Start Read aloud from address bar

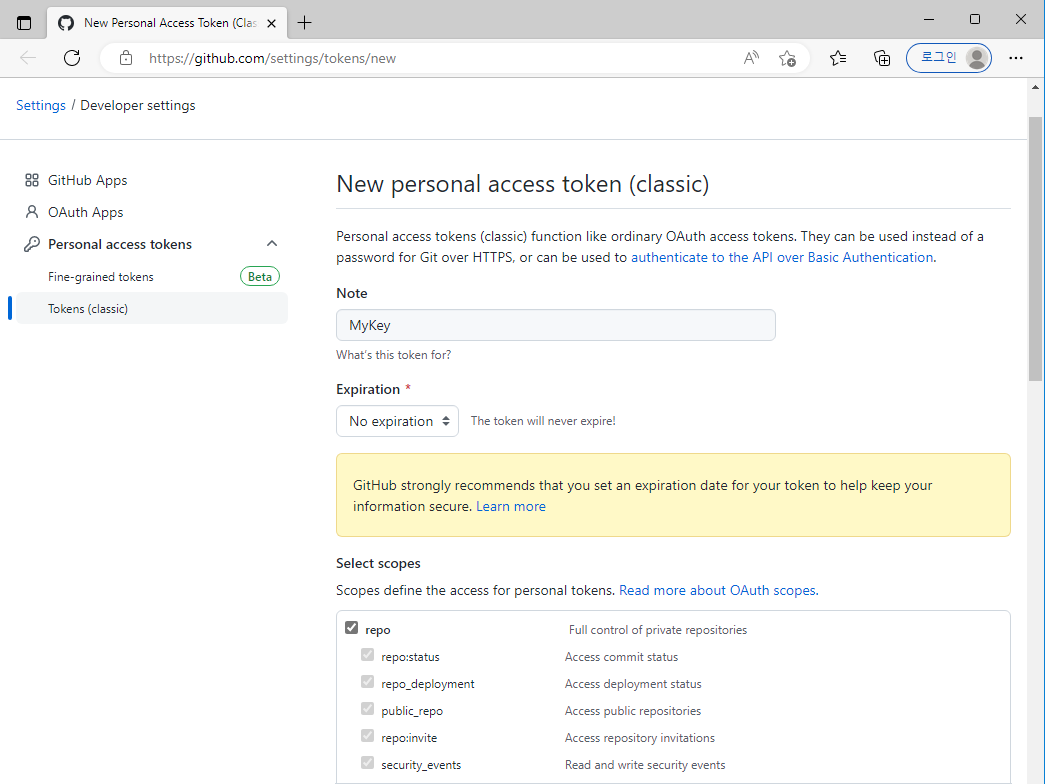click(x=751, y=58)
